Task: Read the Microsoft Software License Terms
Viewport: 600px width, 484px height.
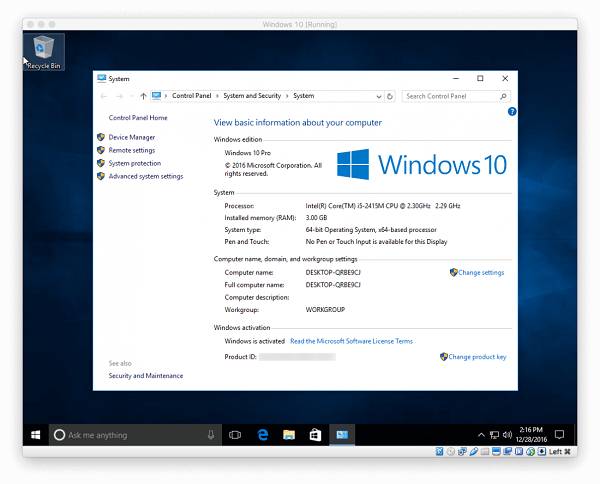Action: coord(351,341)
